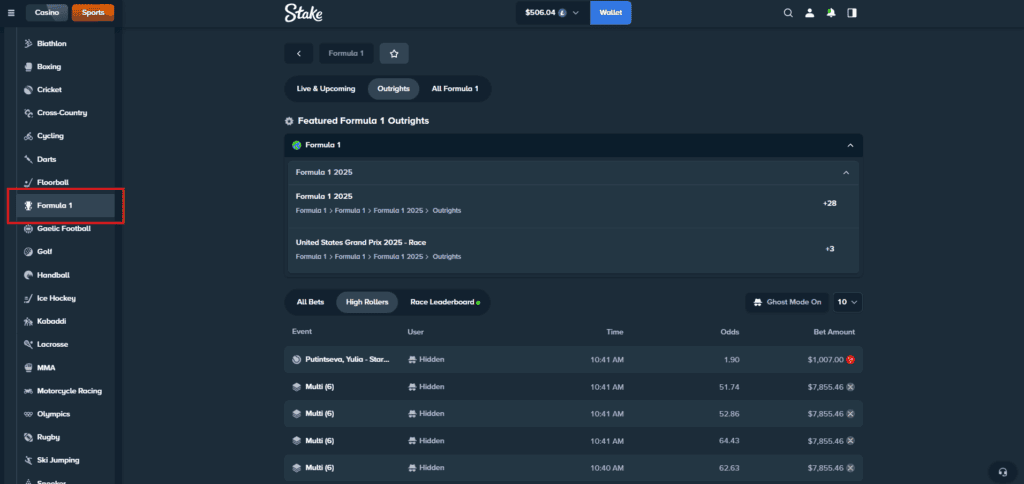
Task: Select the Live & Upcoming tab
Action: click(x=326, y=88)
